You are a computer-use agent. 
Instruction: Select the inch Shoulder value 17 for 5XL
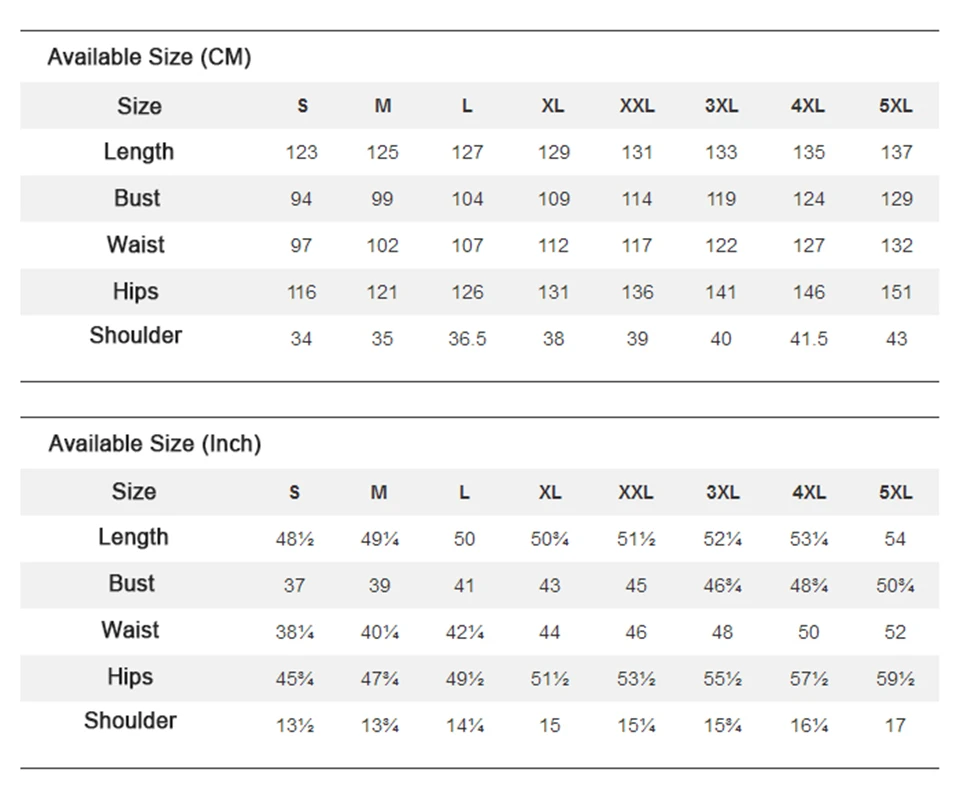pyautogui.click(x=895, y=726)
